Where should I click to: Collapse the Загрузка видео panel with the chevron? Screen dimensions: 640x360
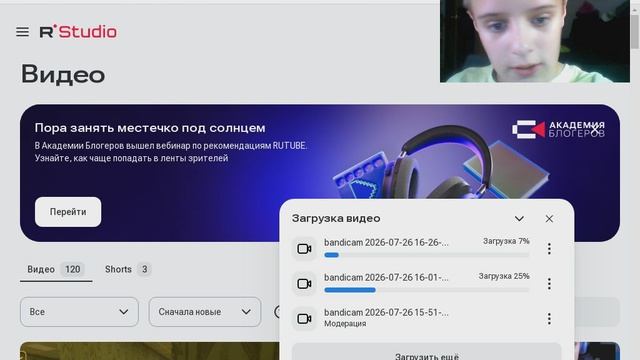pos(519,219)
